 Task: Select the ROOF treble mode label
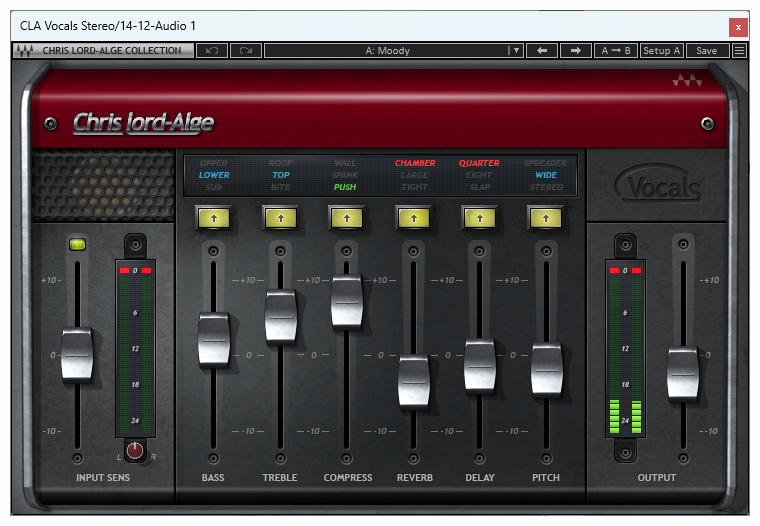[x=281, y=163]
